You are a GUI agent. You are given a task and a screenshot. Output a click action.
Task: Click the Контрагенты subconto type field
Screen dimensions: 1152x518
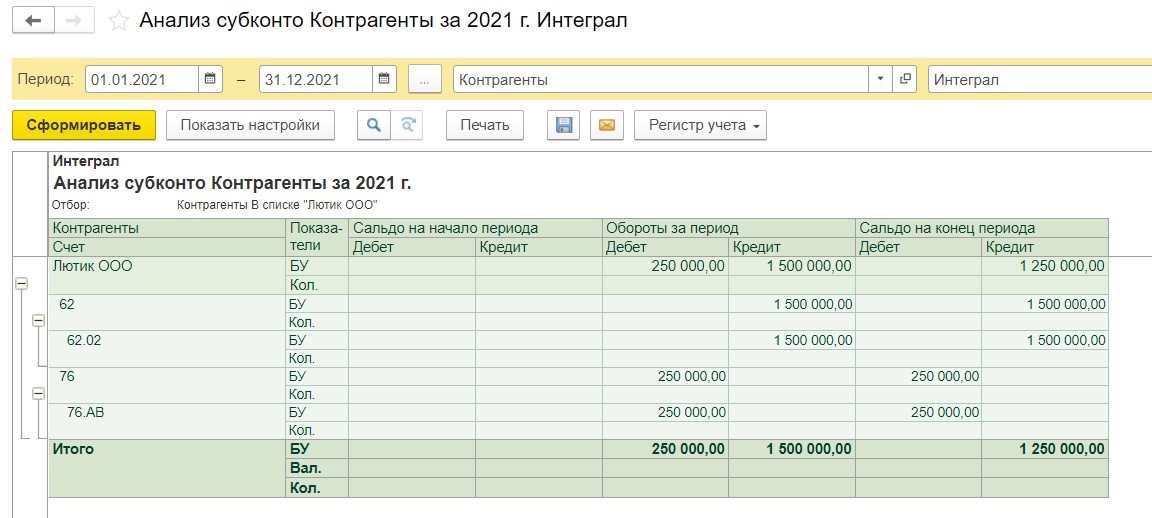point(661,80)
